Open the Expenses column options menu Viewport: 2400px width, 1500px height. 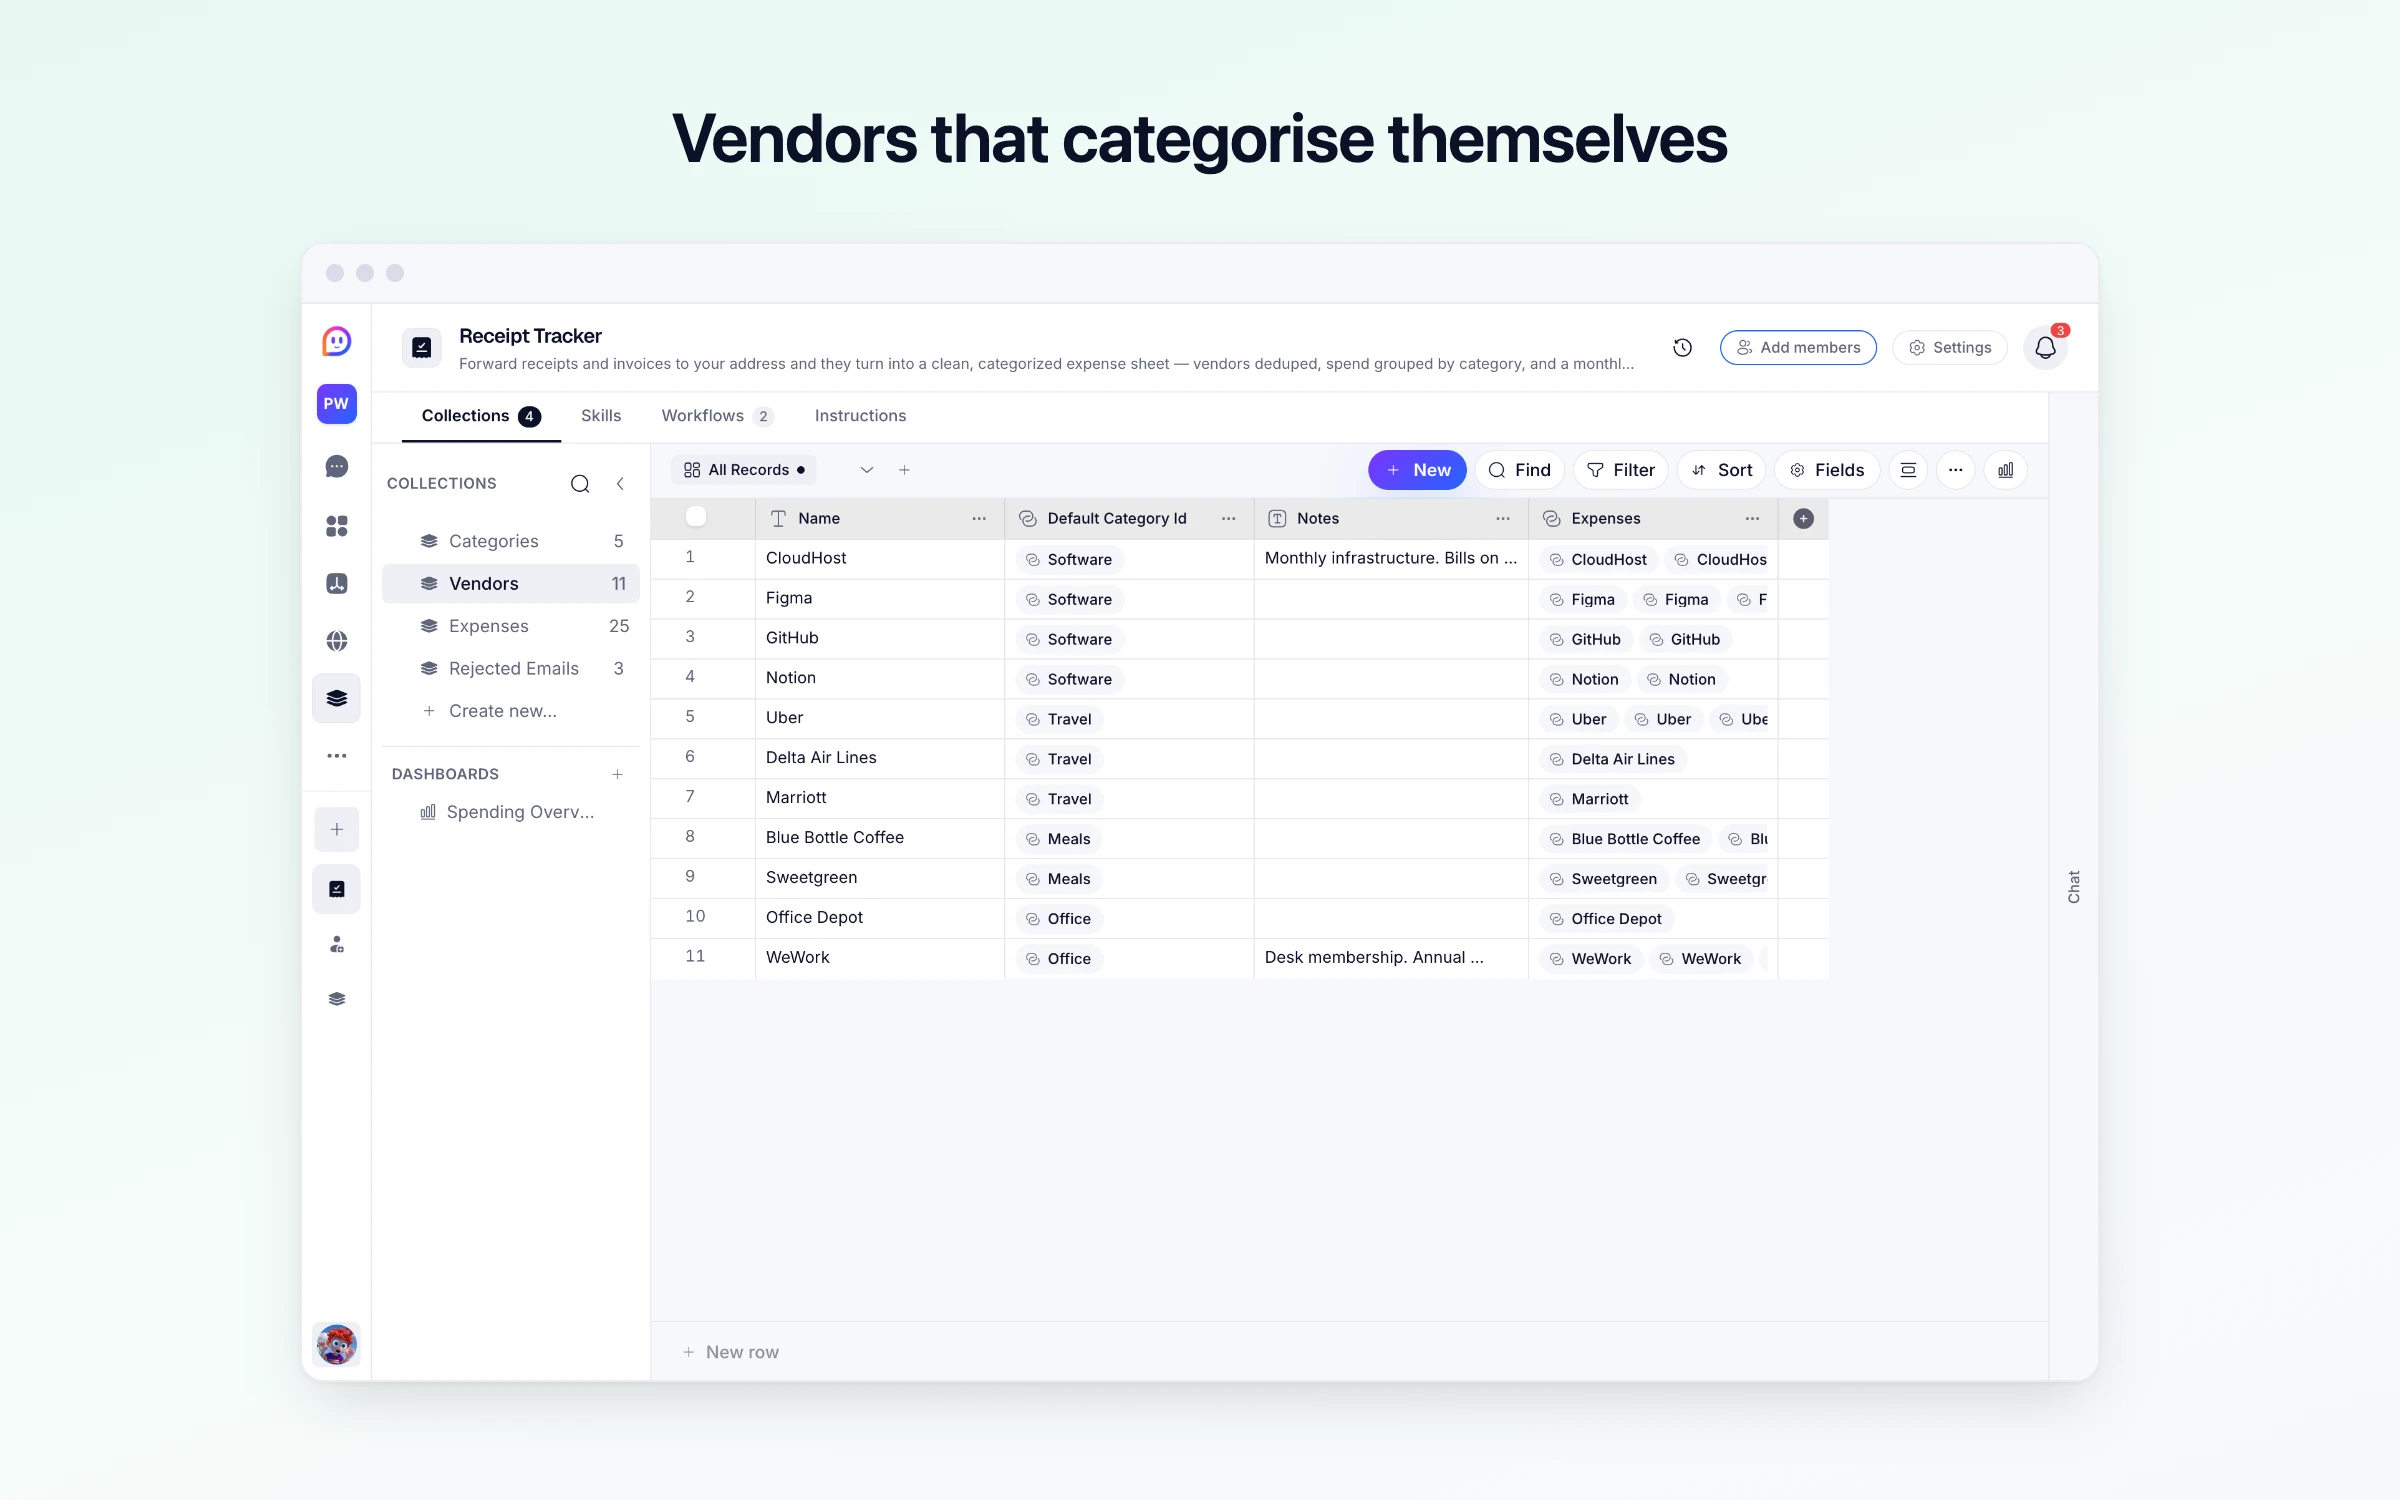coord(1752,518)
